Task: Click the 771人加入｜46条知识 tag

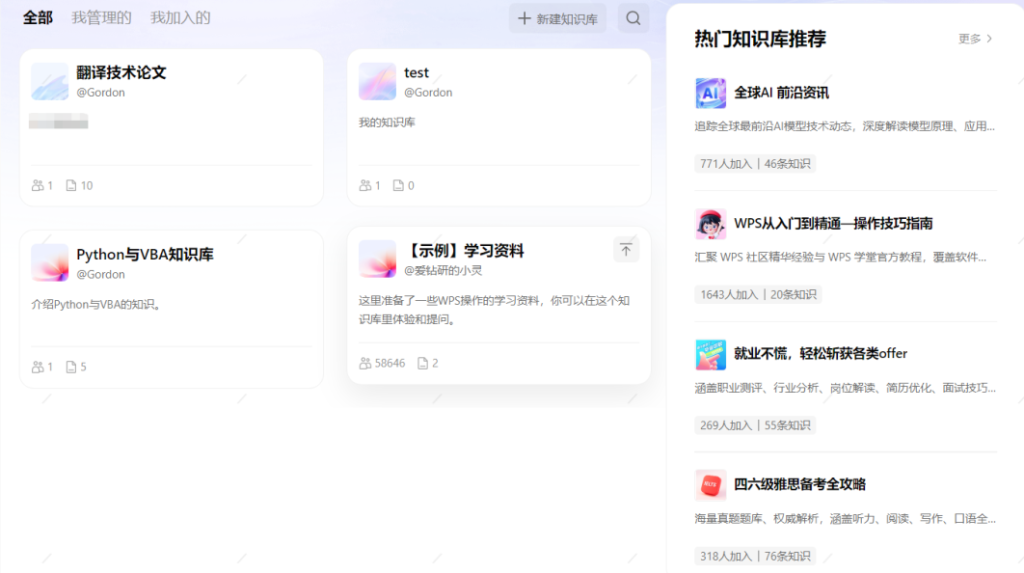Action: tap(755, 163)
